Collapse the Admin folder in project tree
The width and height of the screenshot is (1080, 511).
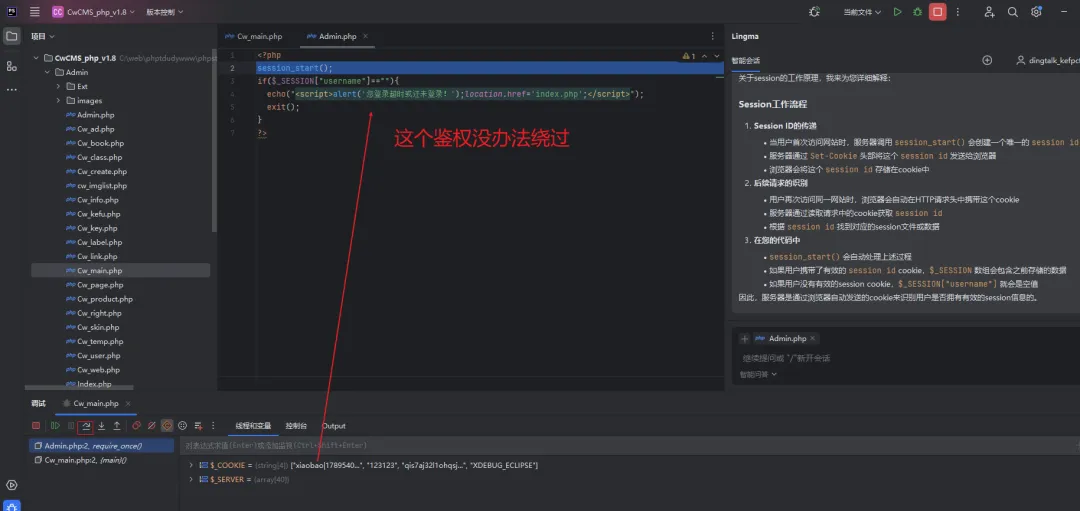pos(48,72)
